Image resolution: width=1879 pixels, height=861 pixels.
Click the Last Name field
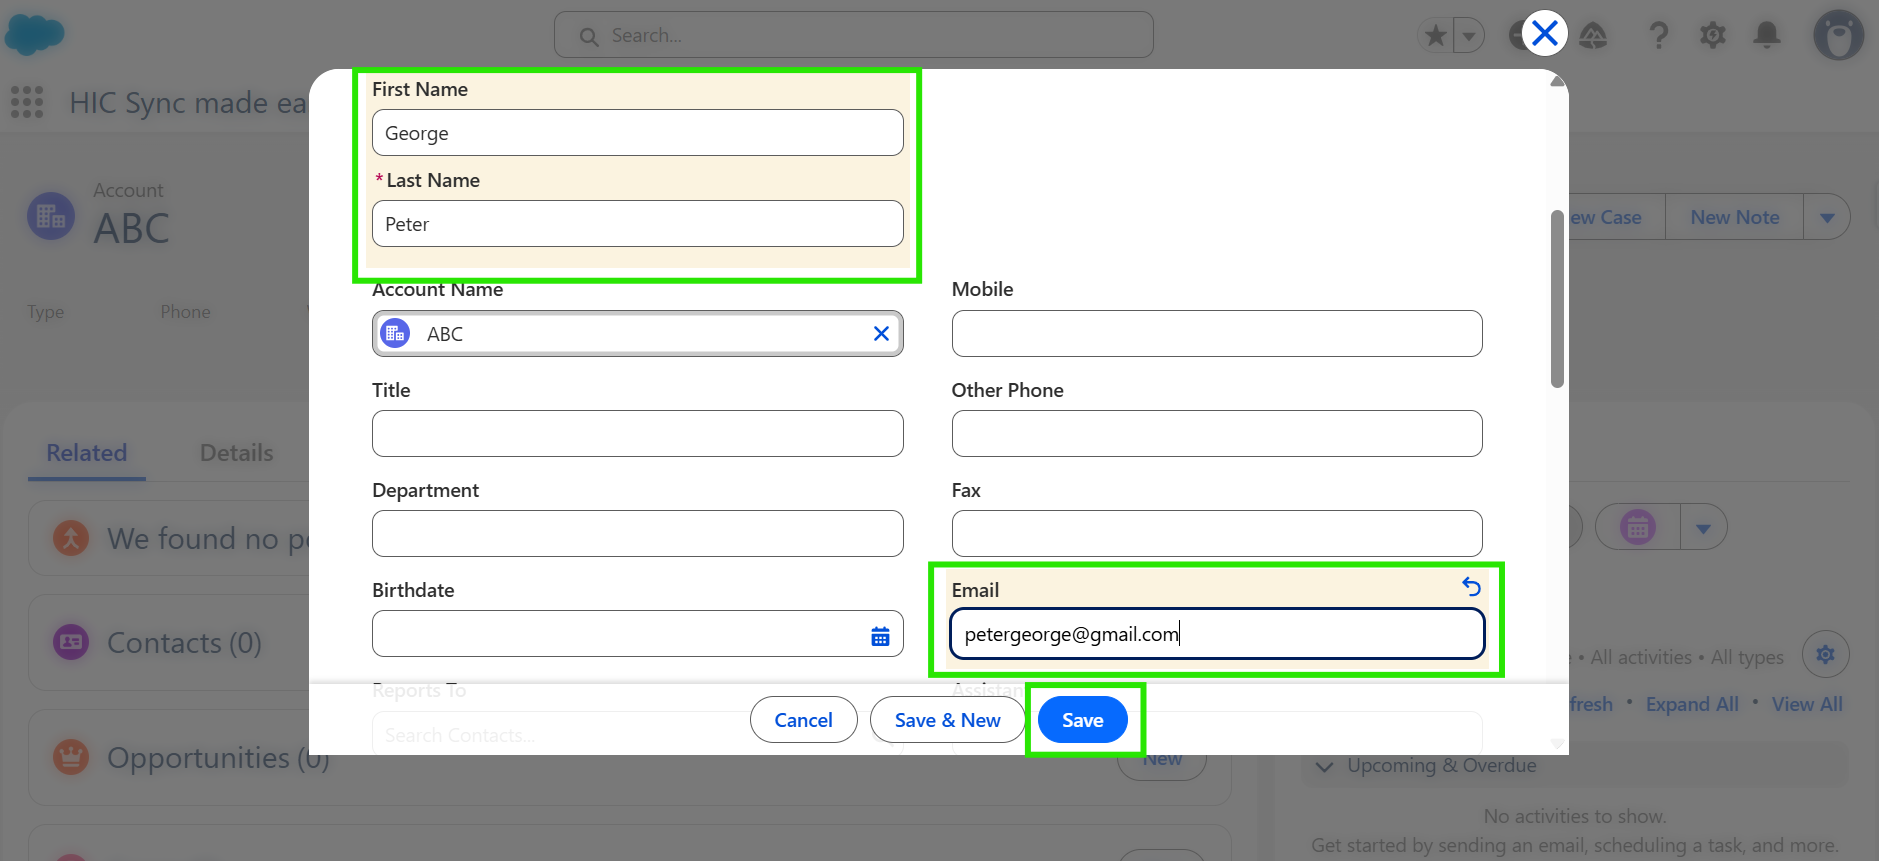coord(638,224)
